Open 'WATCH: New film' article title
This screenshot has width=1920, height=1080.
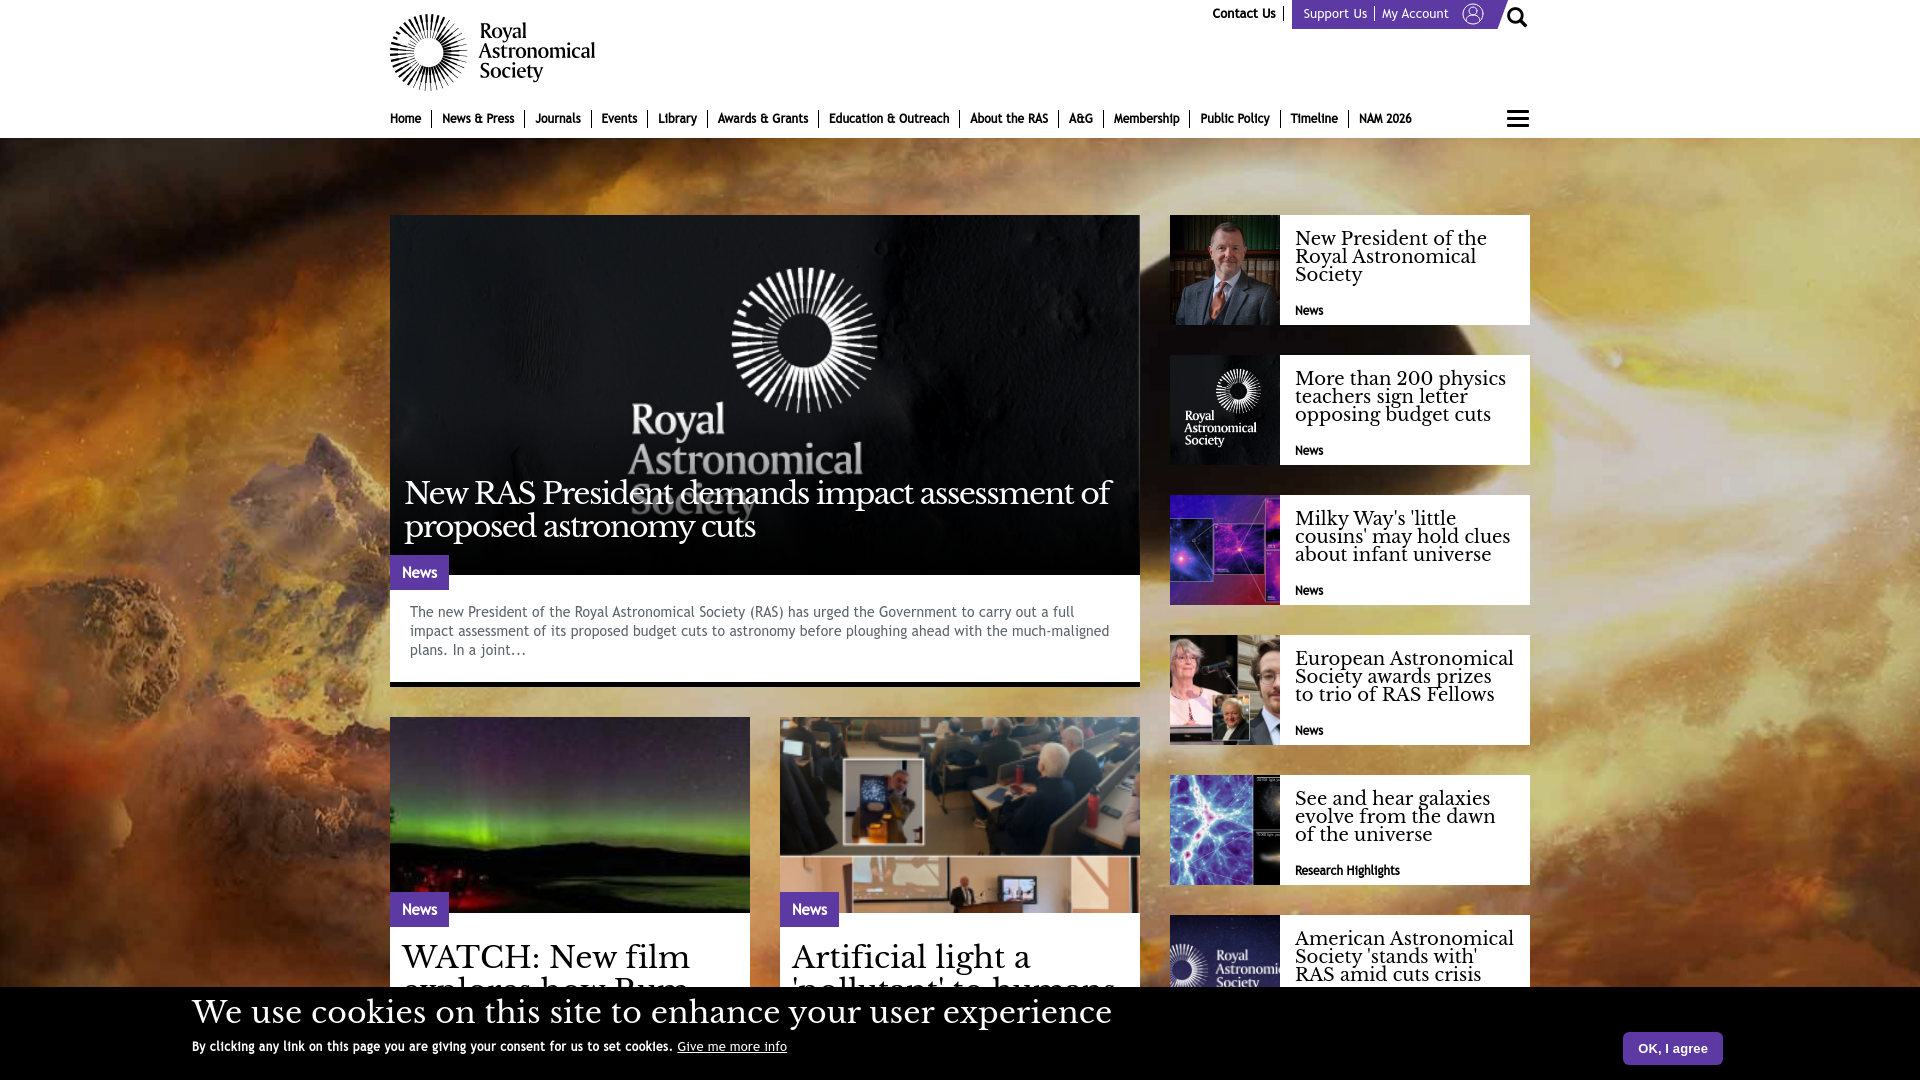click(546, 965)
